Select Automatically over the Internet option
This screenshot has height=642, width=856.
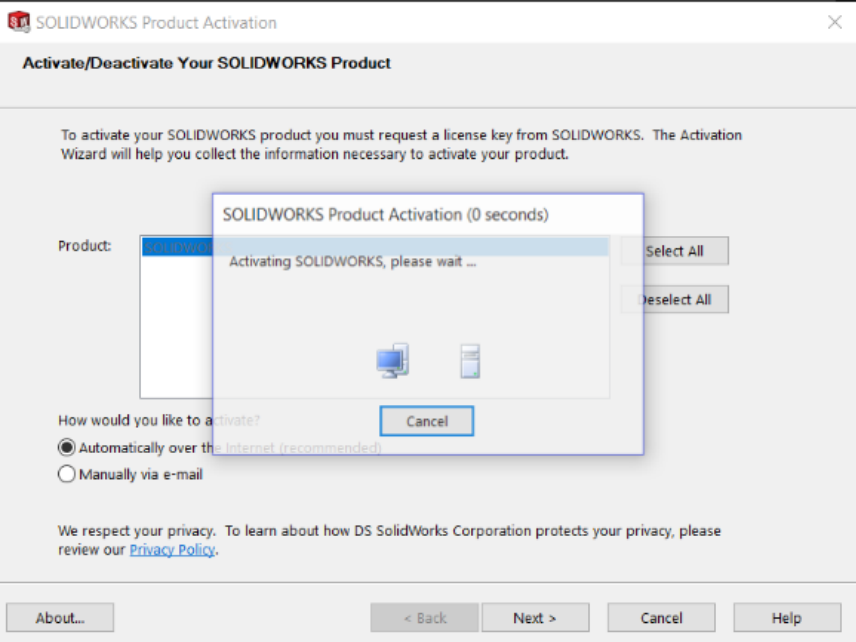67,448
